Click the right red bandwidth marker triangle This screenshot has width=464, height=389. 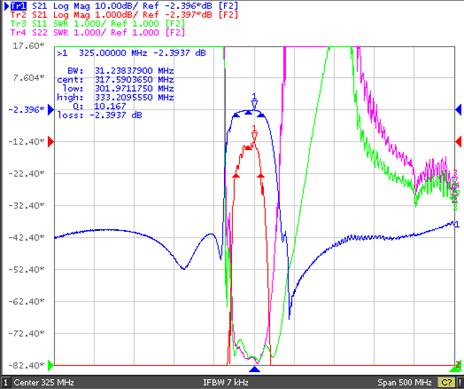(x=261, y=175)
